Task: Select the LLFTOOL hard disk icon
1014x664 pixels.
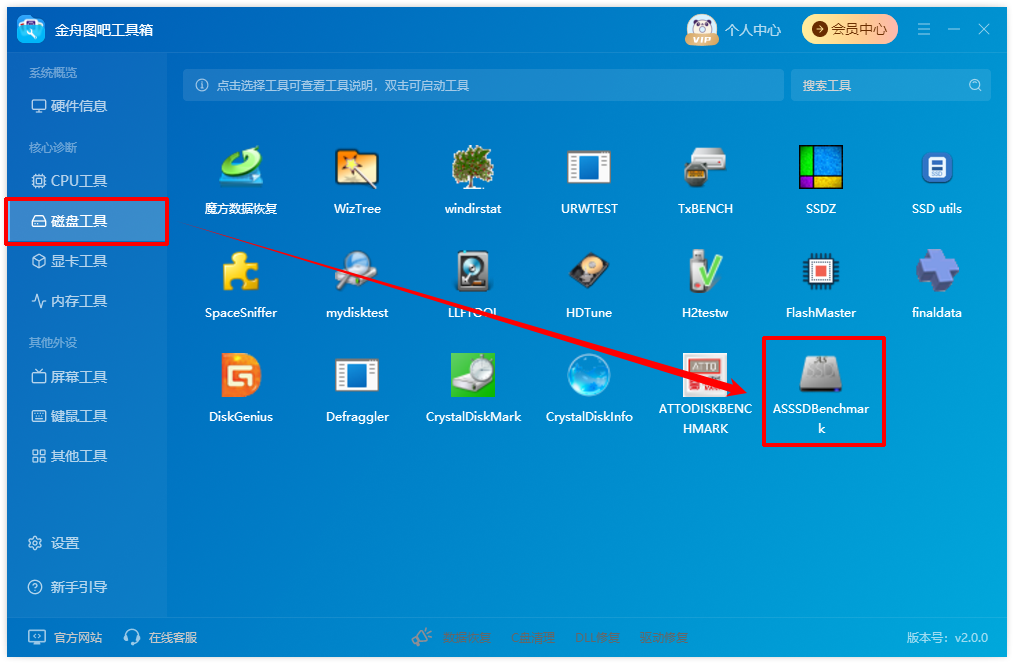Action: pyautogui.click(x=473, y=271)
